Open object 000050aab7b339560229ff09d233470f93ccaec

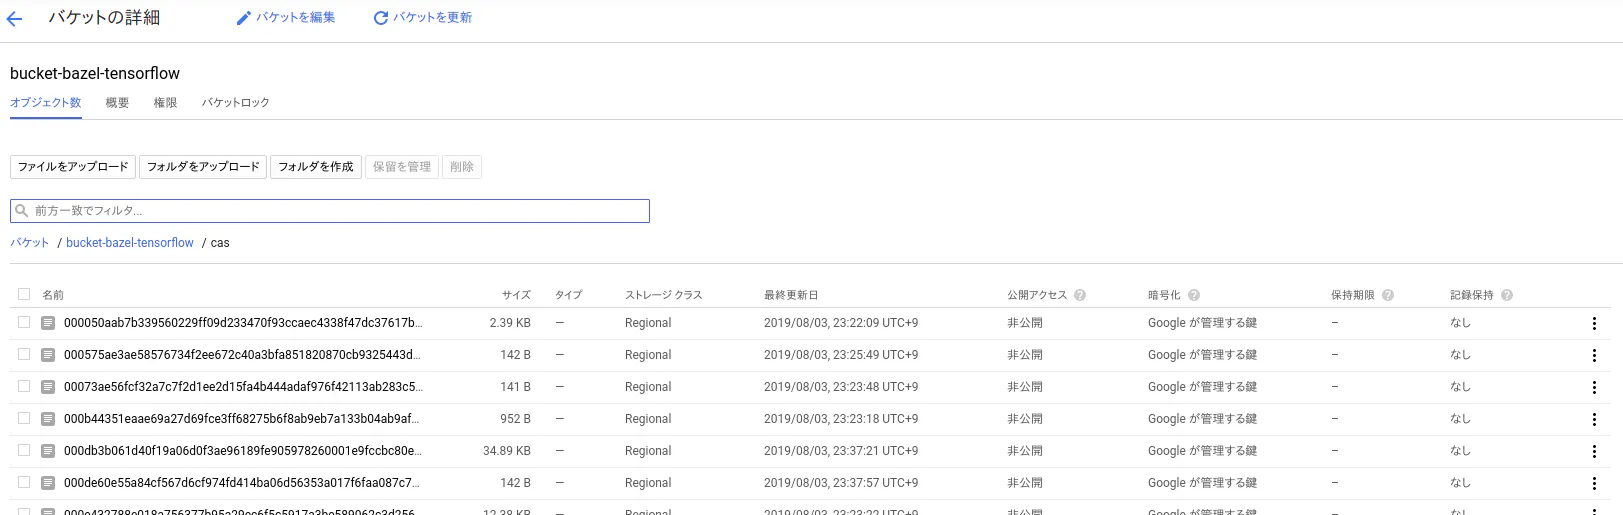point(243,323)
